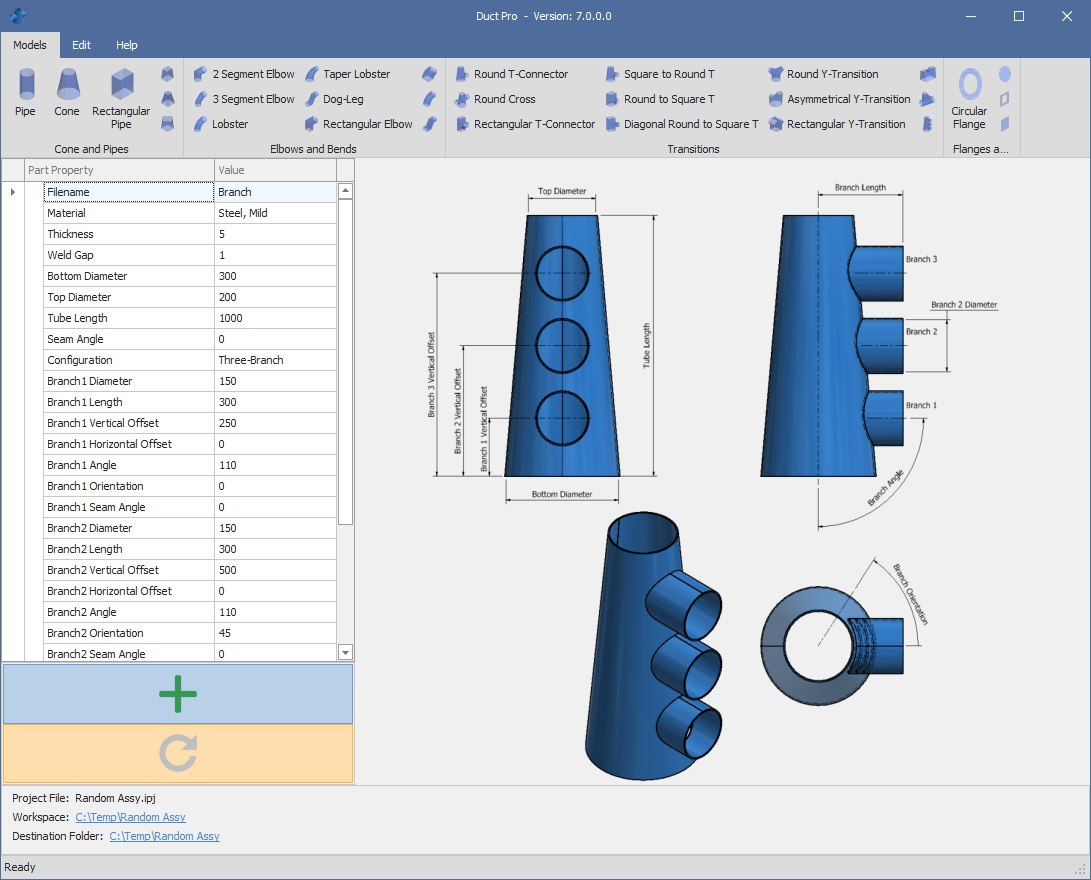Open the Destination Folder path link
Viewport: 1091px width, 880px height.
[x=164, y=836]
